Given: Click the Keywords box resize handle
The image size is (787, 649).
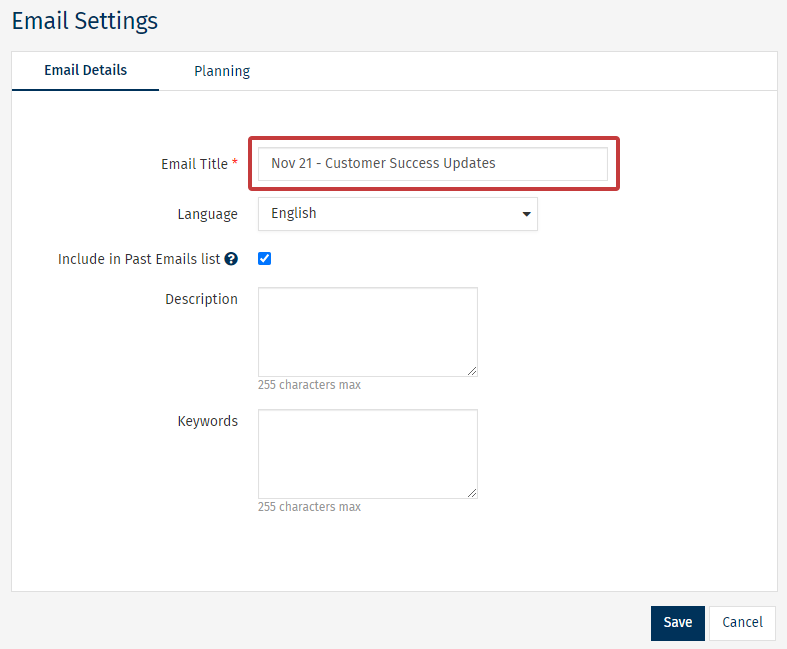Looking at the screenshot, I should (471, 492).
